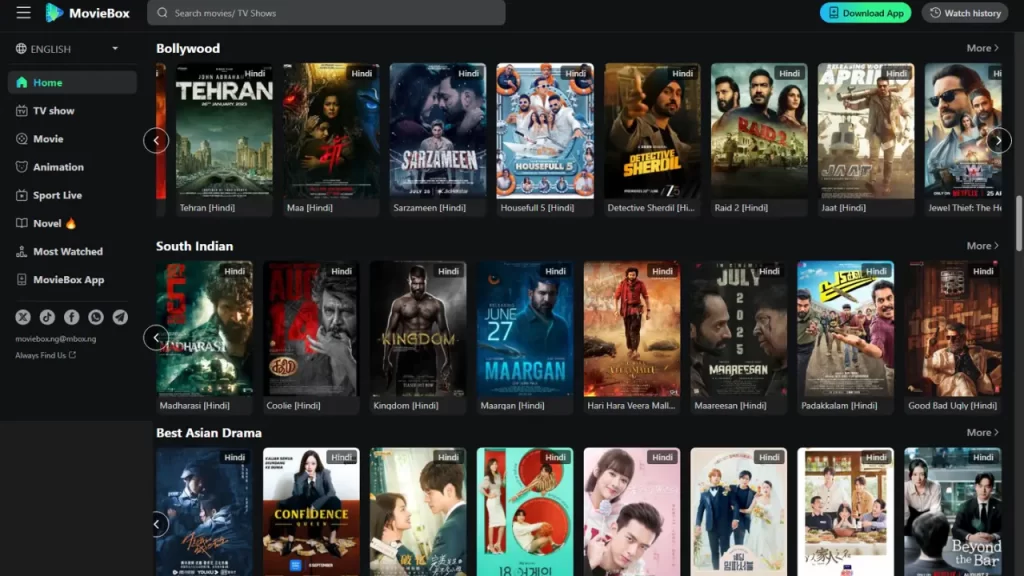The height and width of the screenshot is (576, 1024).
Task: Click the Download App button
Action: 865,12
